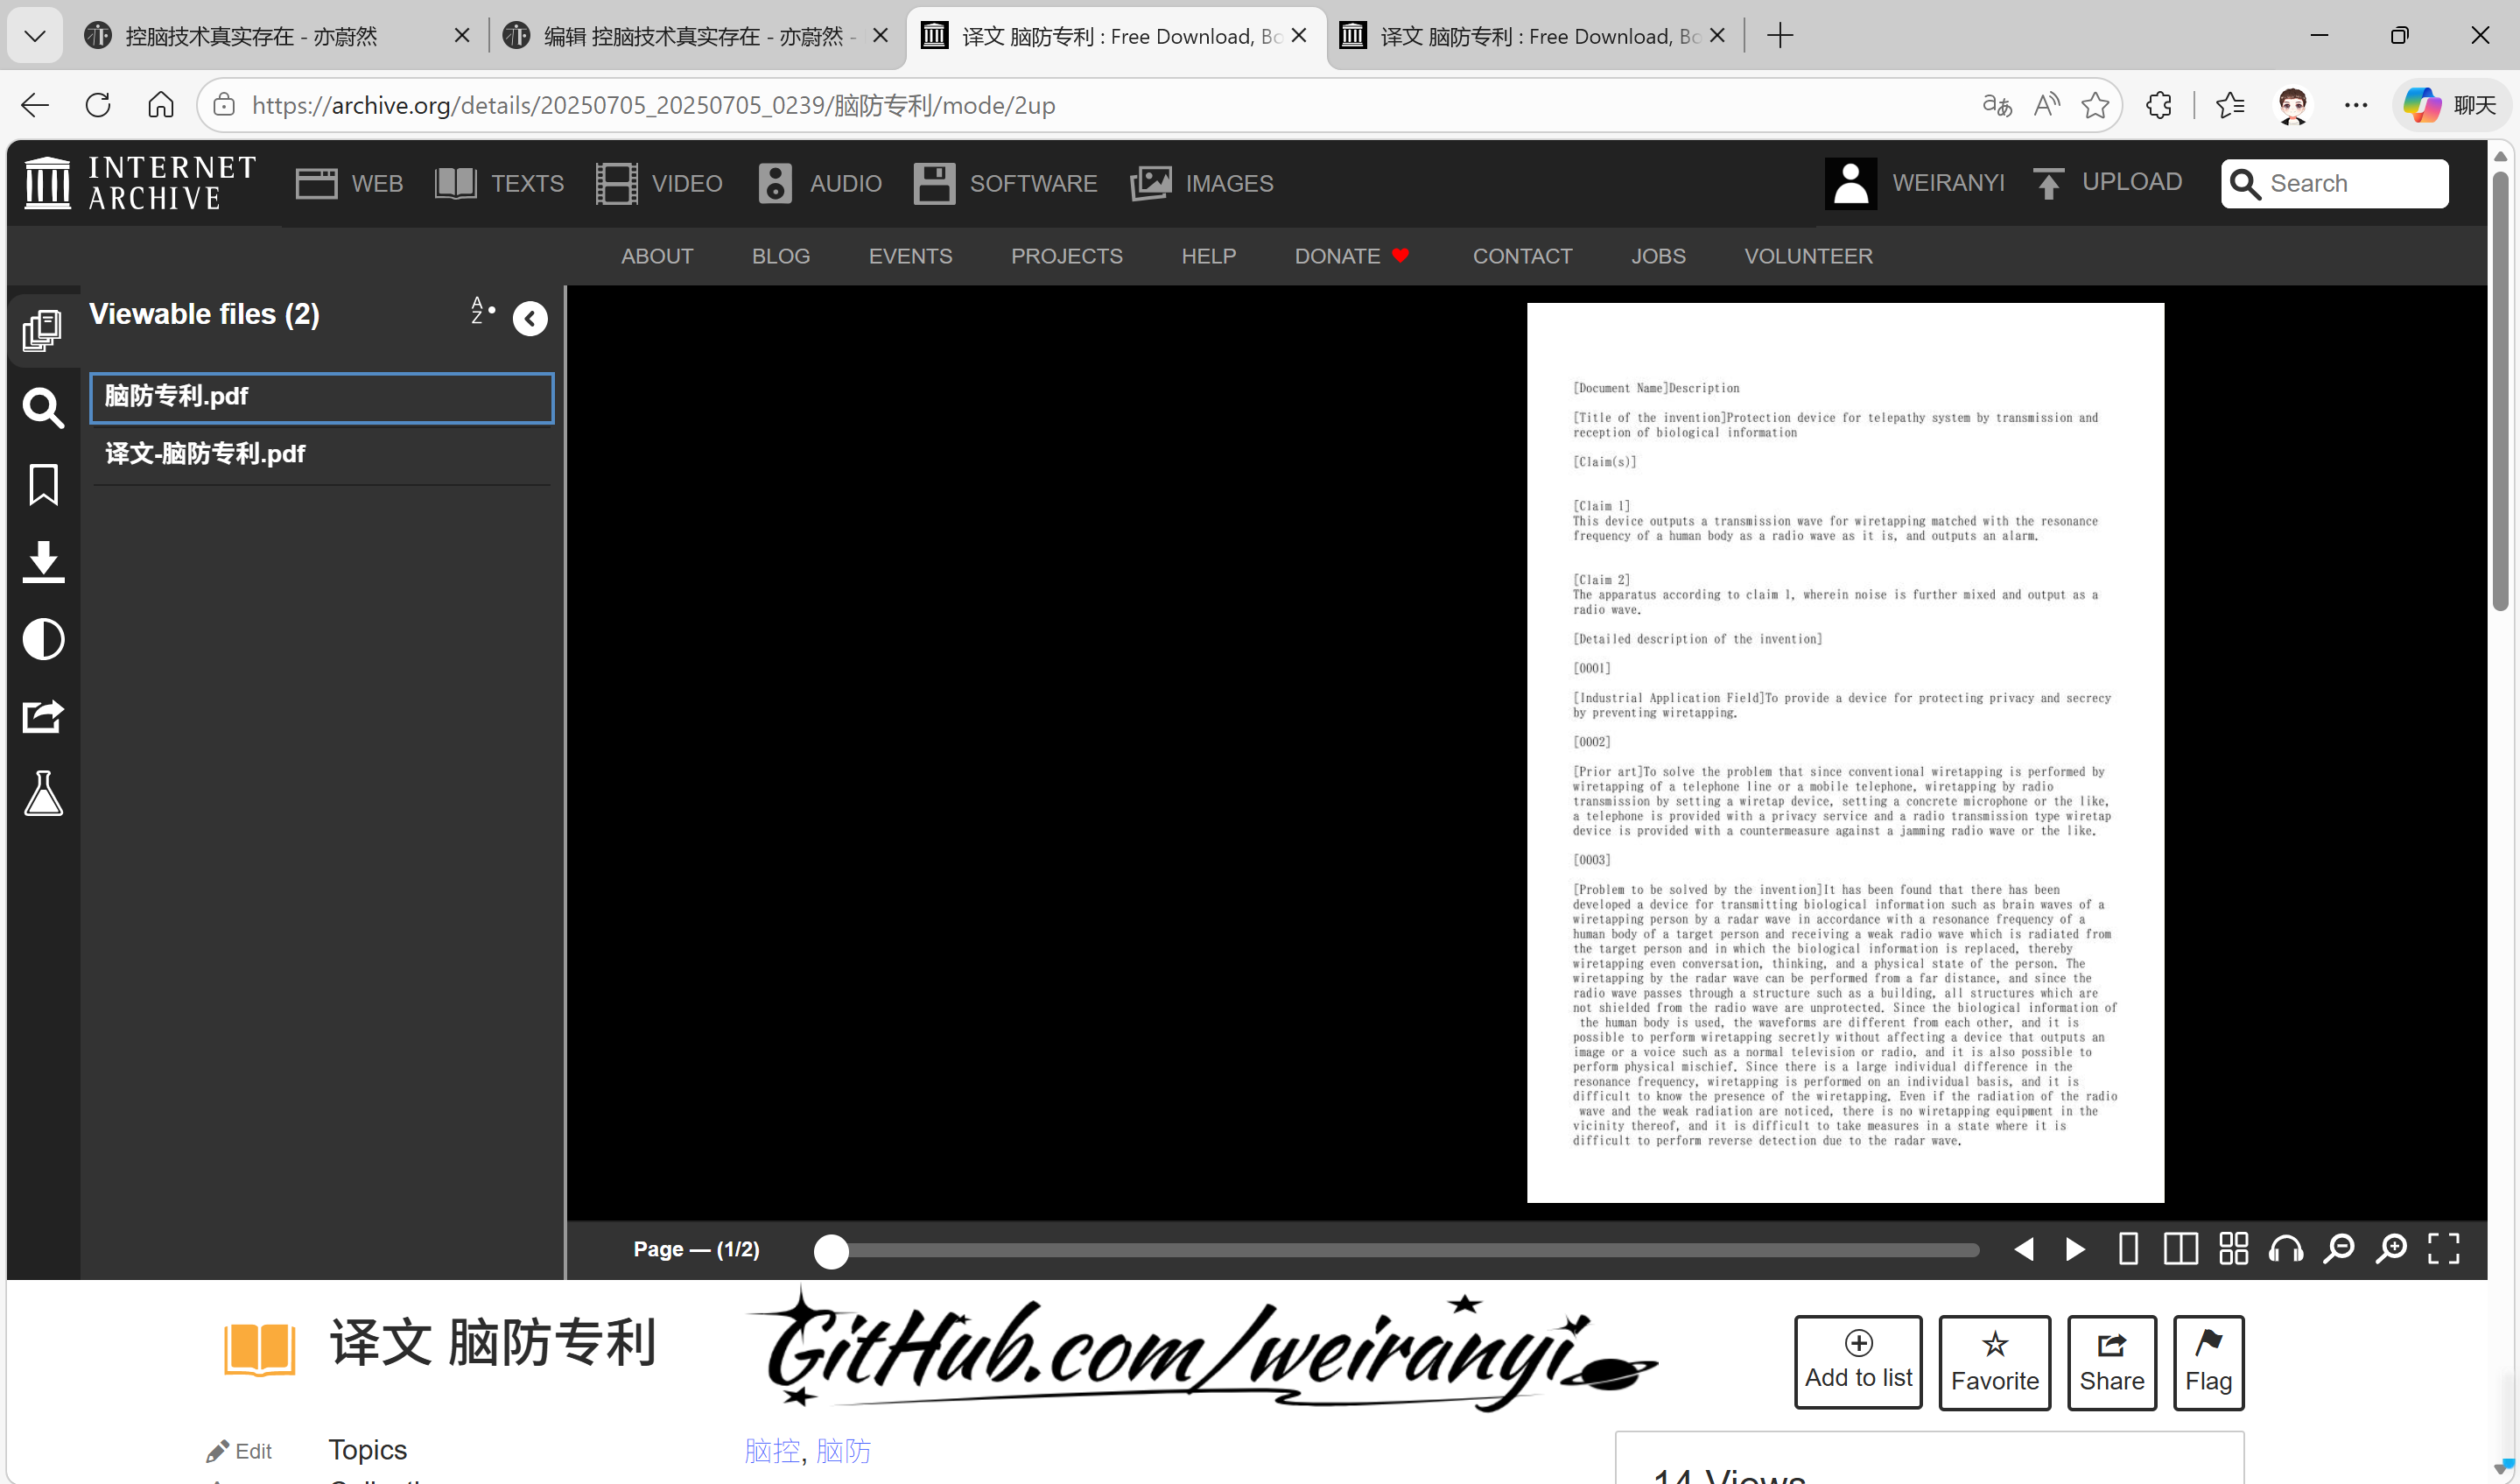Open the thumbnail grid view

[2234, 1249]
